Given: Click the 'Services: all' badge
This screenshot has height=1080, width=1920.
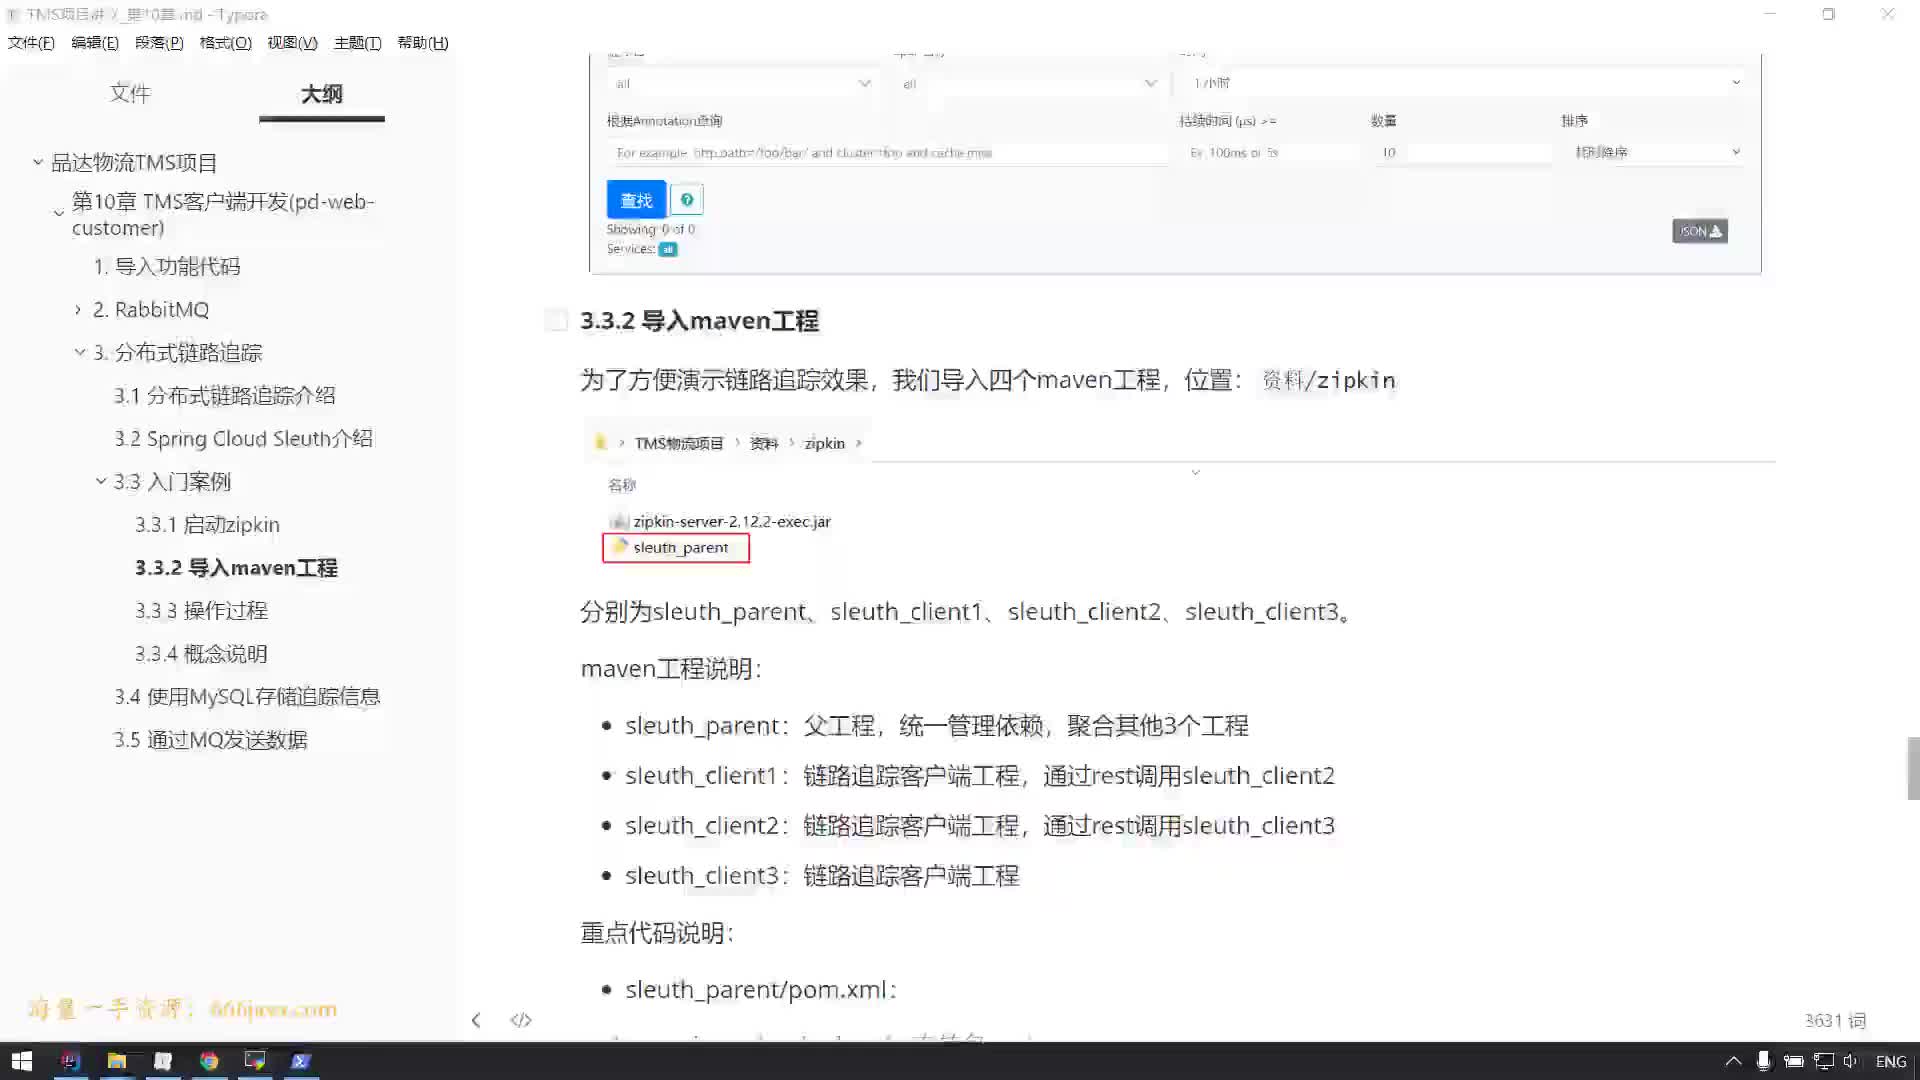Looking at the screenshot, I should coord(668,249).
